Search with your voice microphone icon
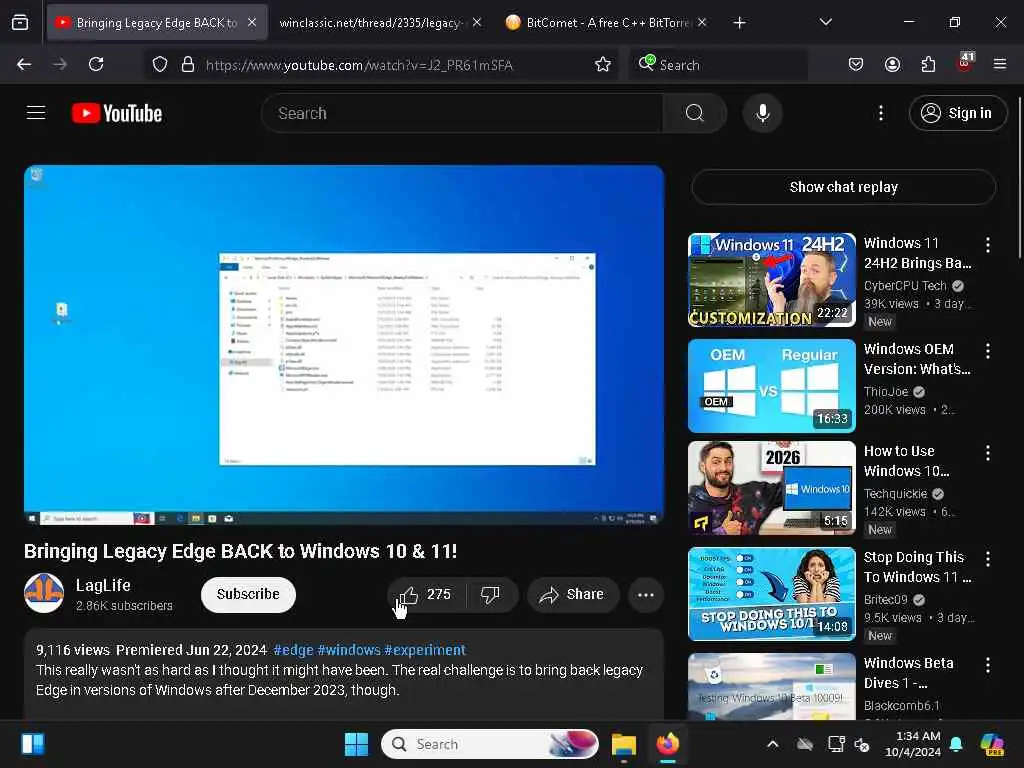 coord(762,113)
